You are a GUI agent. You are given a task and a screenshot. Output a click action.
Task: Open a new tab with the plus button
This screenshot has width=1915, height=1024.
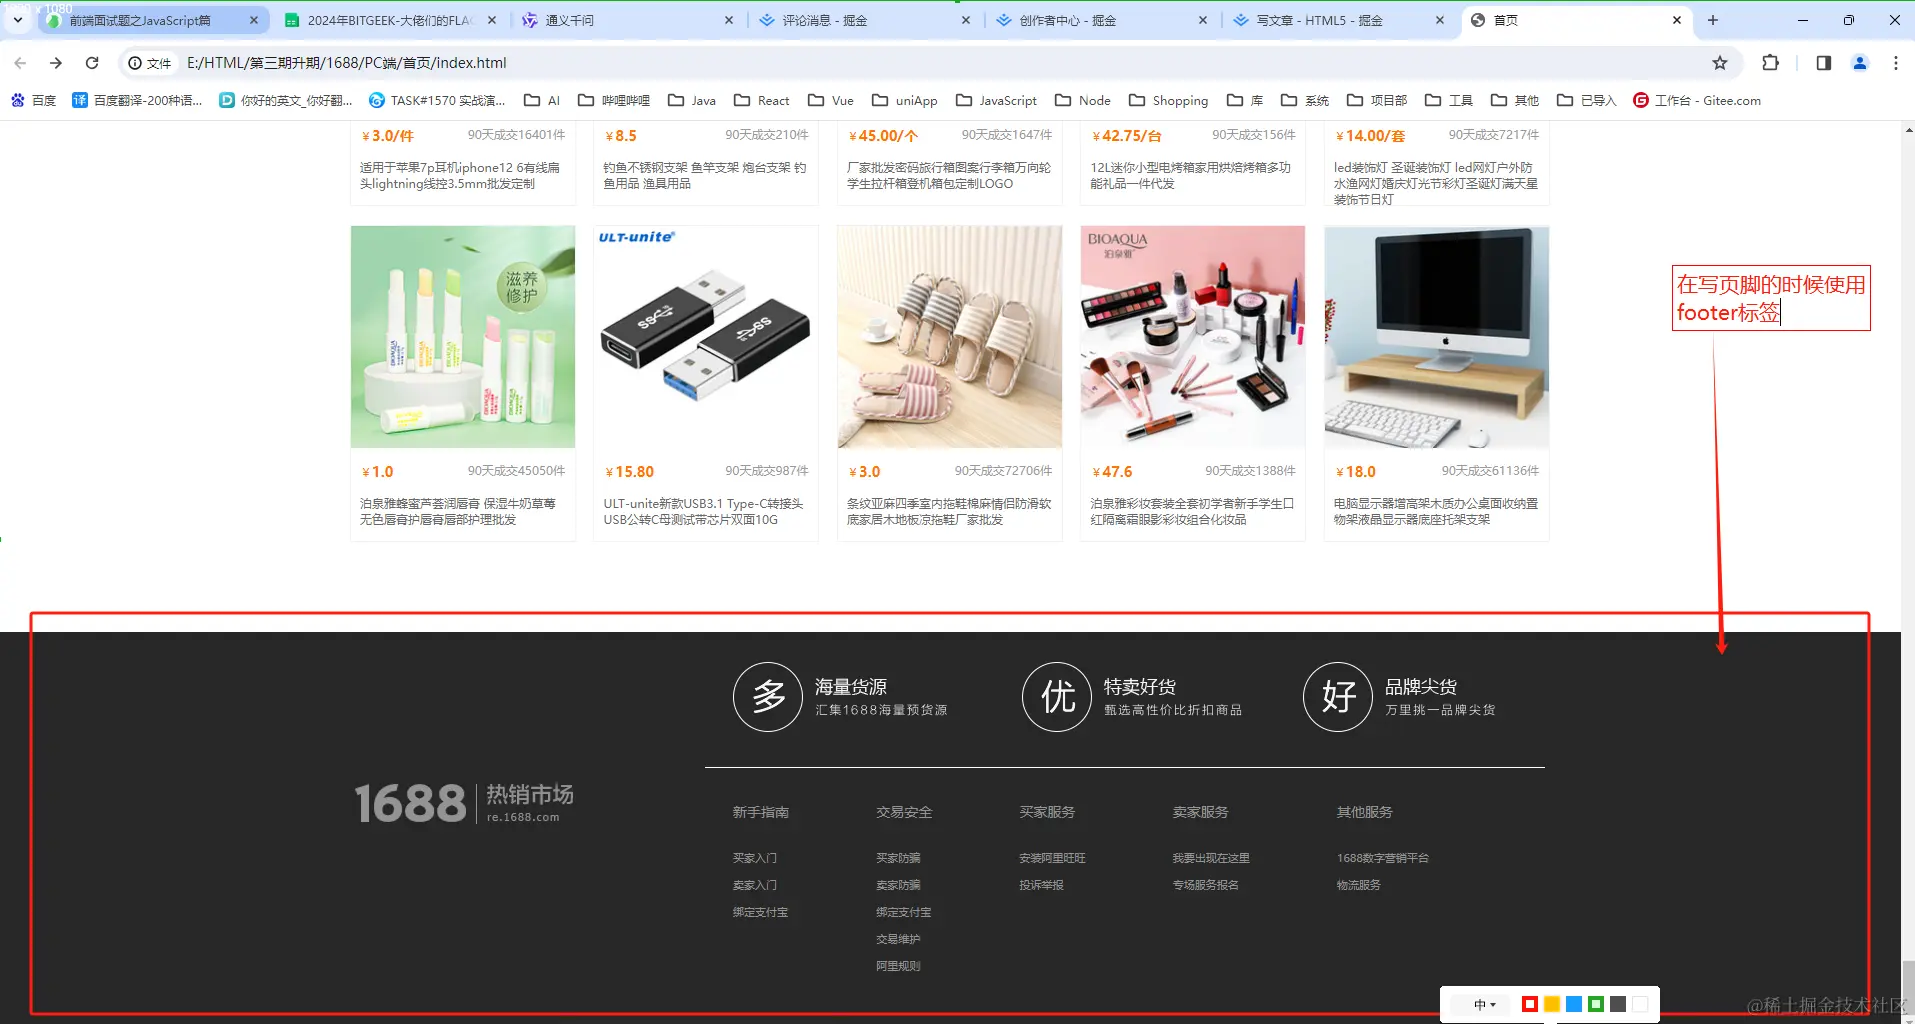tap(1713, 20)
